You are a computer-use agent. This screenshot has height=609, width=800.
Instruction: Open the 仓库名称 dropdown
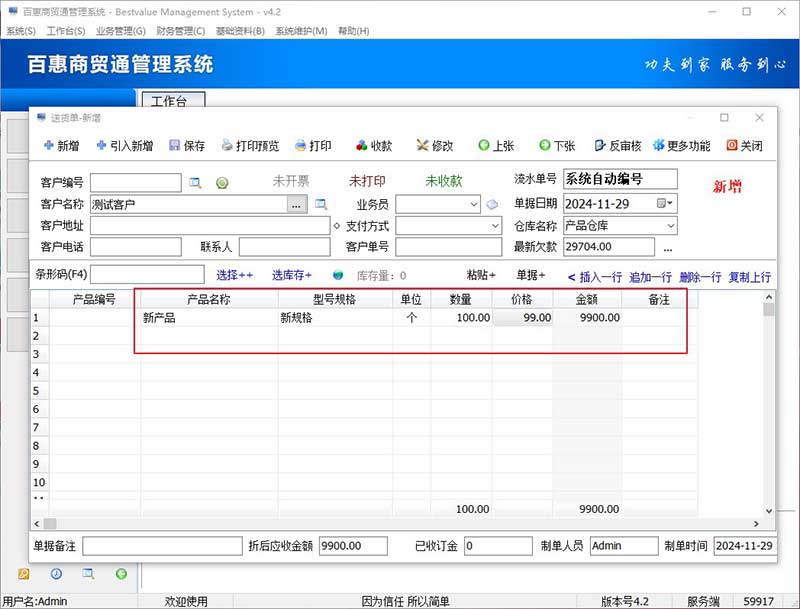[670, 225]
